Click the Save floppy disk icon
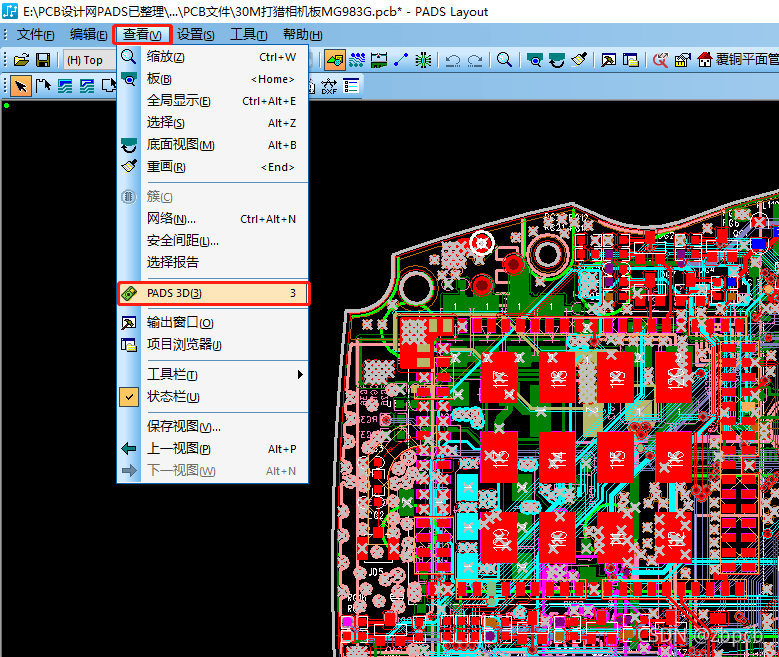The image size is (779, 657). [43, 60]
